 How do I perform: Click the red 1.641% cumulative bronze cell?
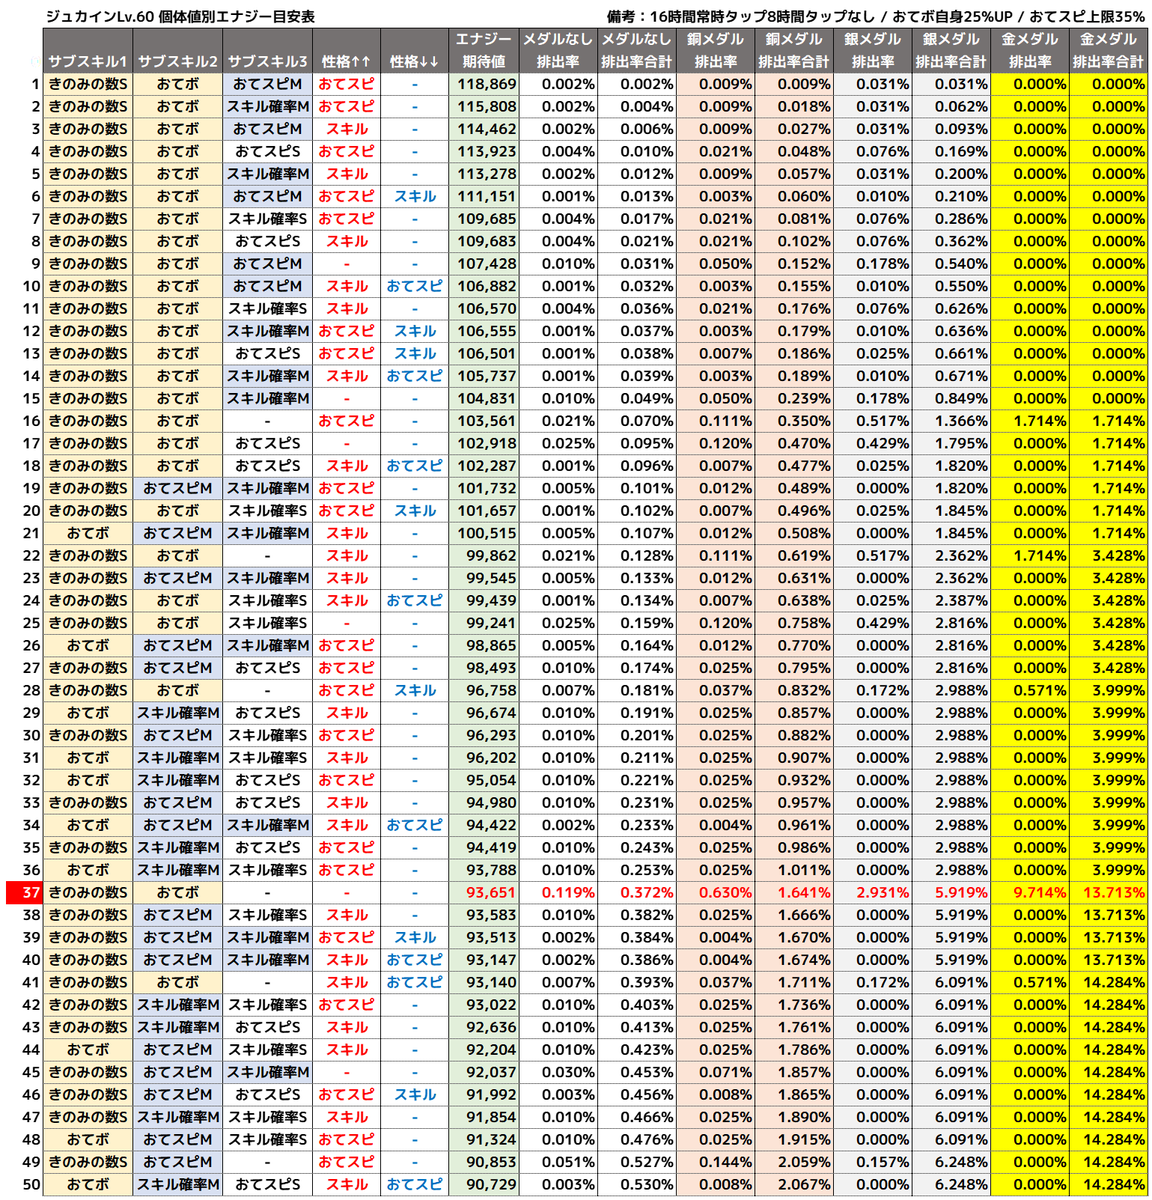[x=794, y=893]
